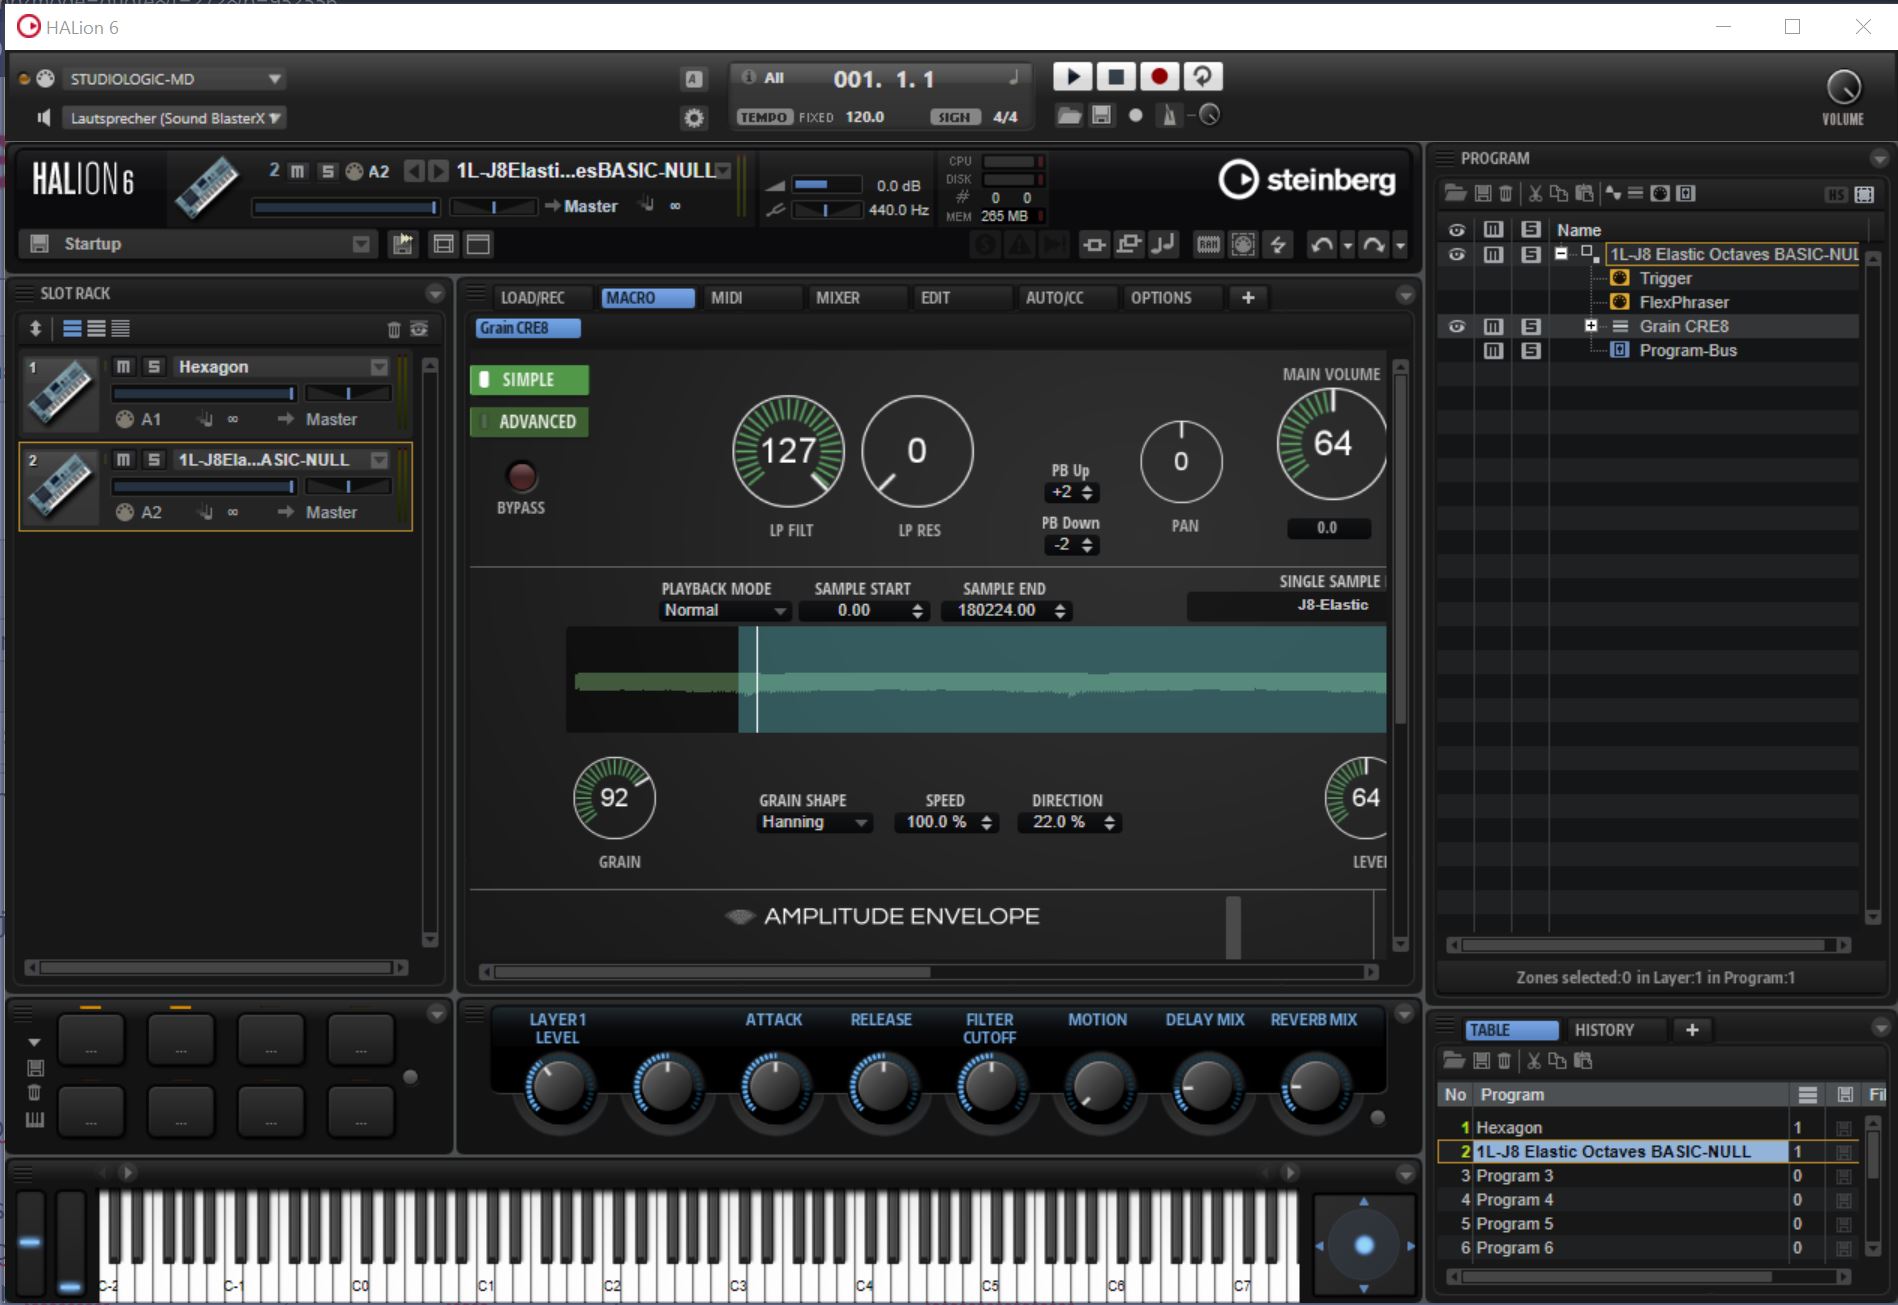Click the transport open-folder icon
Image resolution: width=1898 pixels, height=1305 pixels.
pyautogui.click(x=1069, y=116)
